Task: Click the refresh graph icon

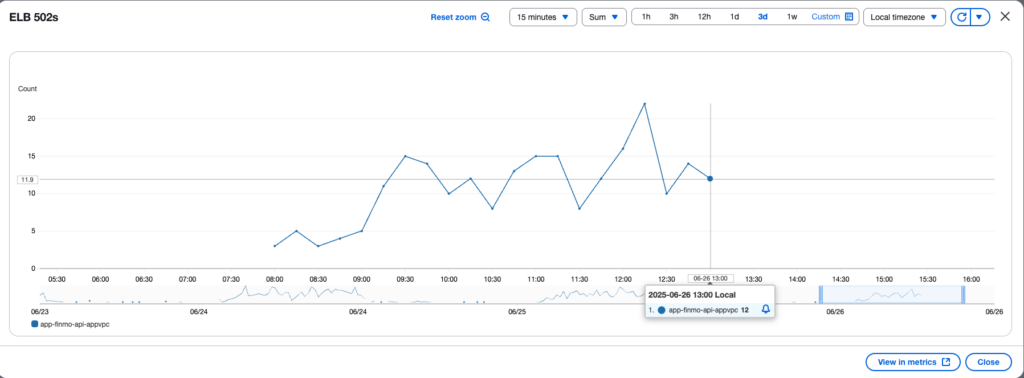Action: click(961, 17)
